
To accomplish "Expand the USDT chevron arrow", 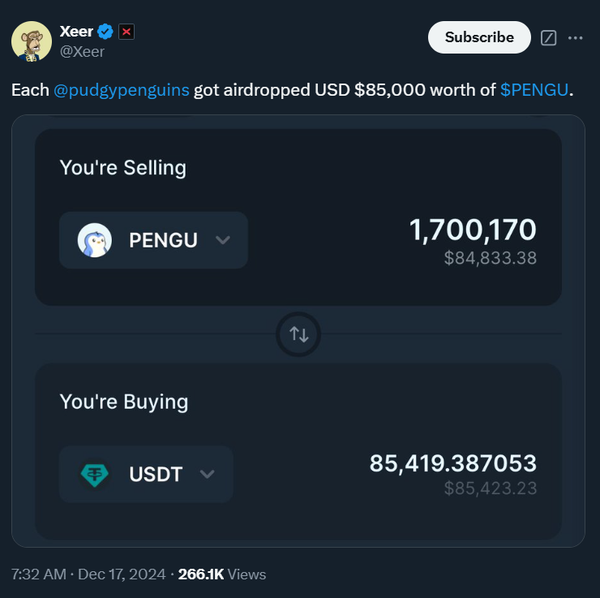I will click(208, 474).
